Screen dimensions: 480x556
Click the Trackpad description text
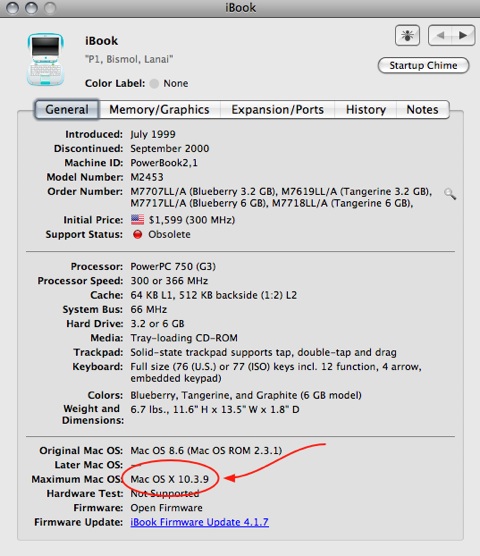(x=263, y=352)
